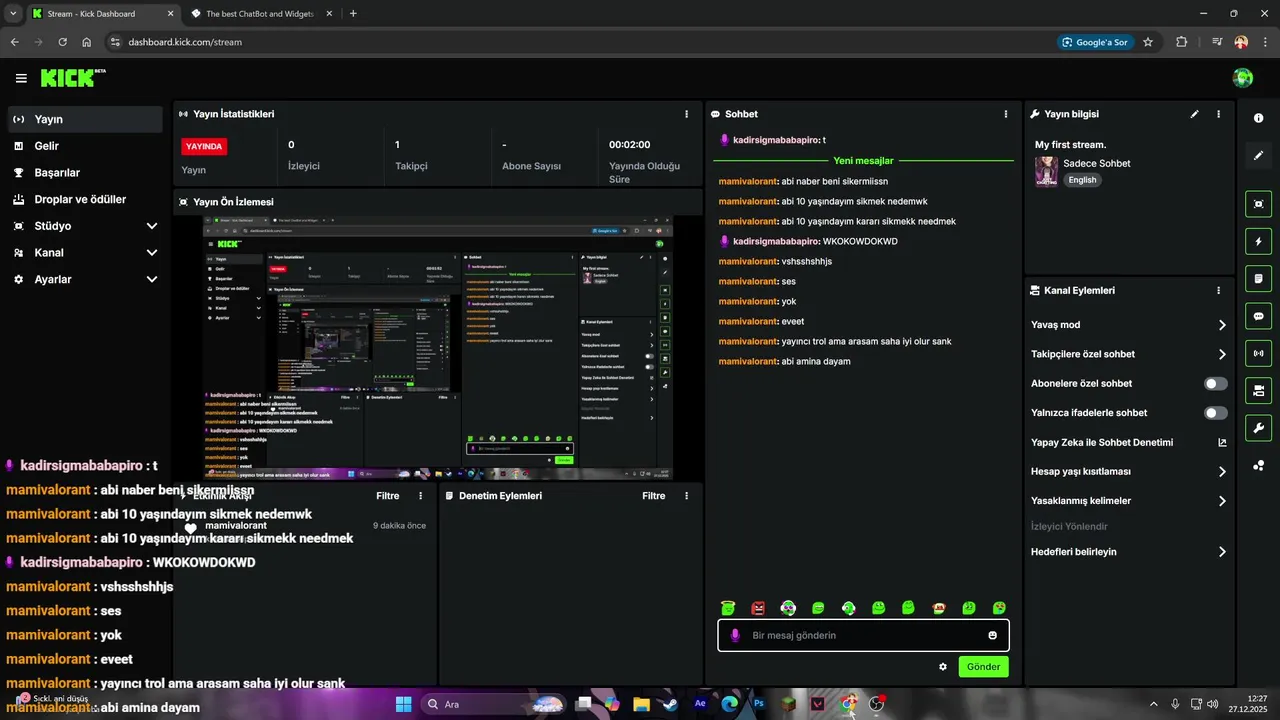Open the Yavaş mod options chevron
Viewport: 1280px width, 720px height.
pos(1222,325)
